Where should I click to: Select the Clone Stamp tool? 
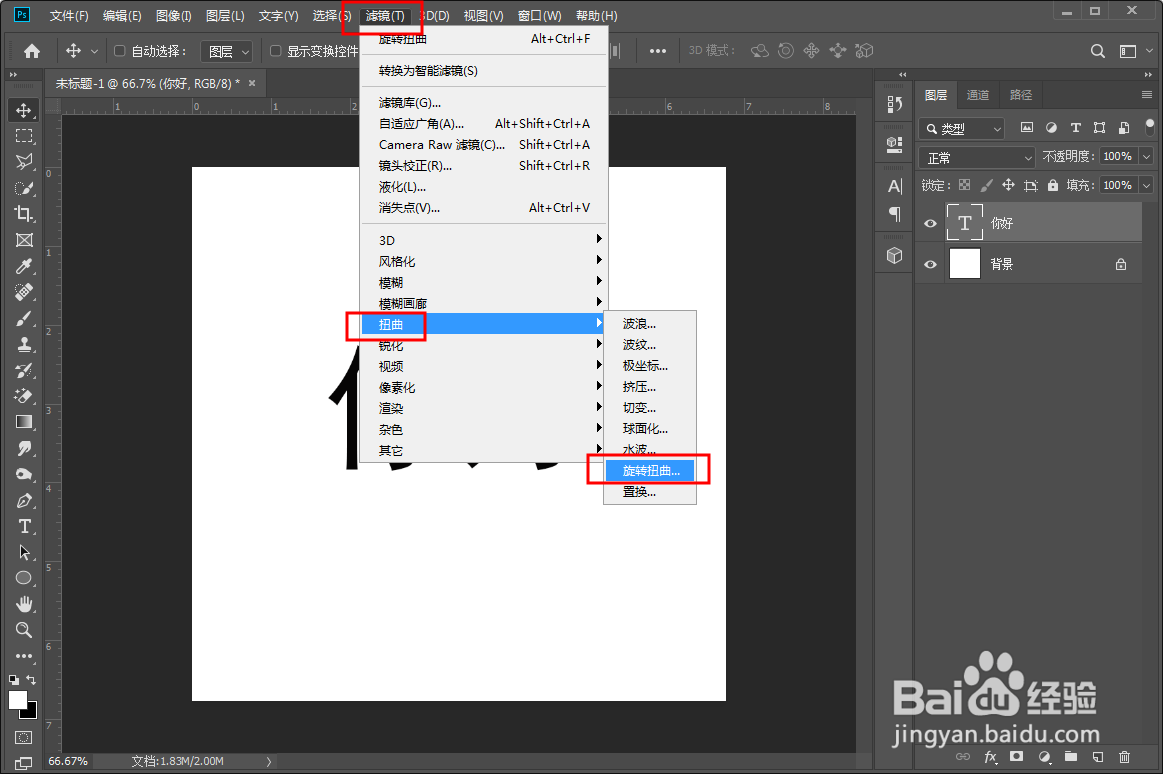tap(24, 344)
